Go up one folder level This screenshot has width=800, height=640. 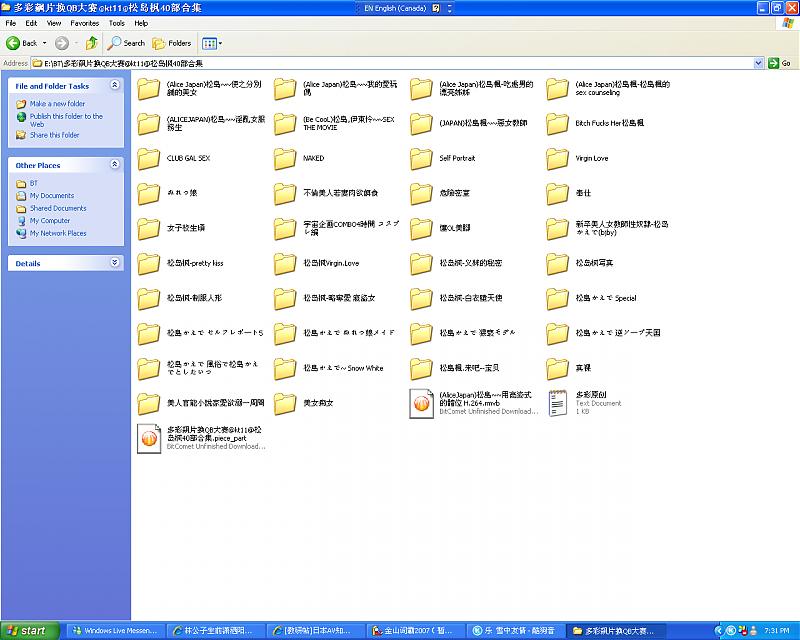(x=92, y=43)
